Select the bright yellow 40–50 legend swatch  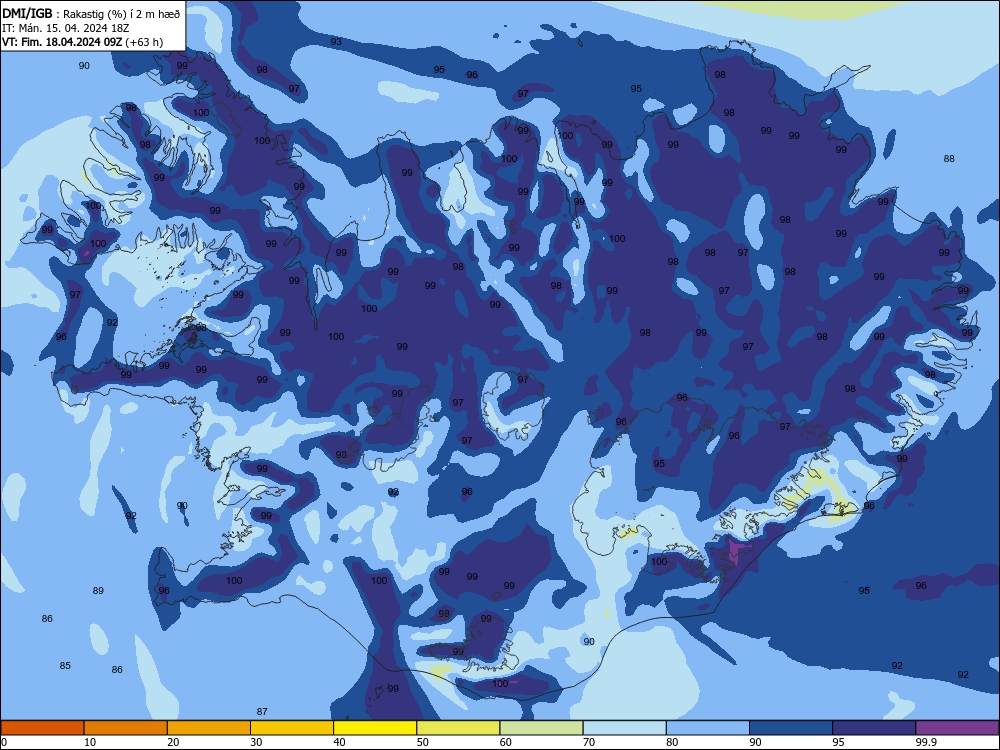pos(375,728)
